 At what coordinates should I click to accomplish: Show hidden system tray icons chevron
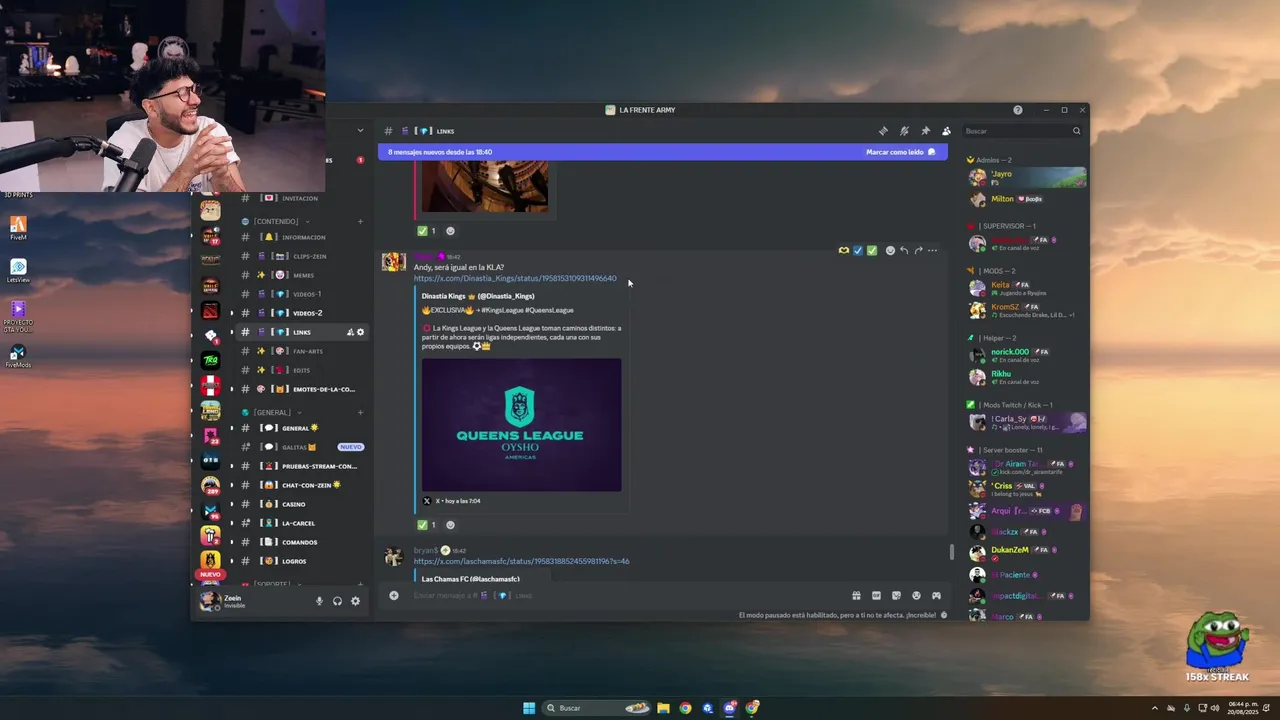(x=1154, y=708)
